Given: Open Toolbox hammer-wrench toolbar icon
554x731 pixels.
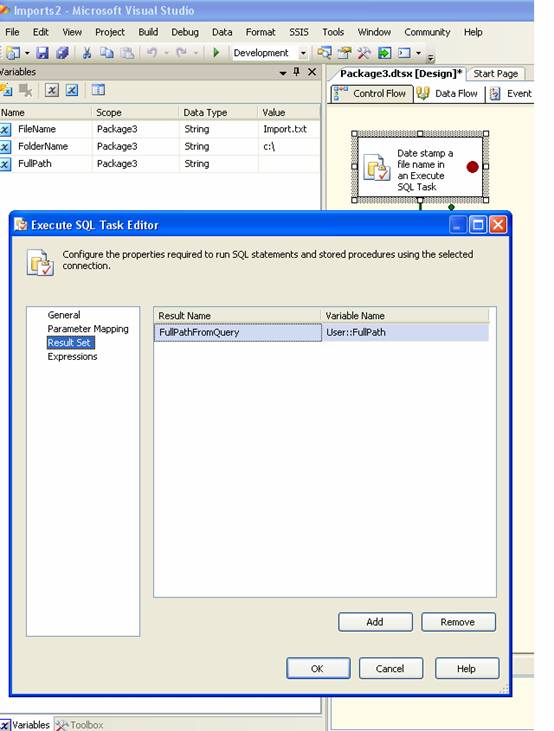Looking at the screenshot, I should pyautogui.click(x=364, y=53).
